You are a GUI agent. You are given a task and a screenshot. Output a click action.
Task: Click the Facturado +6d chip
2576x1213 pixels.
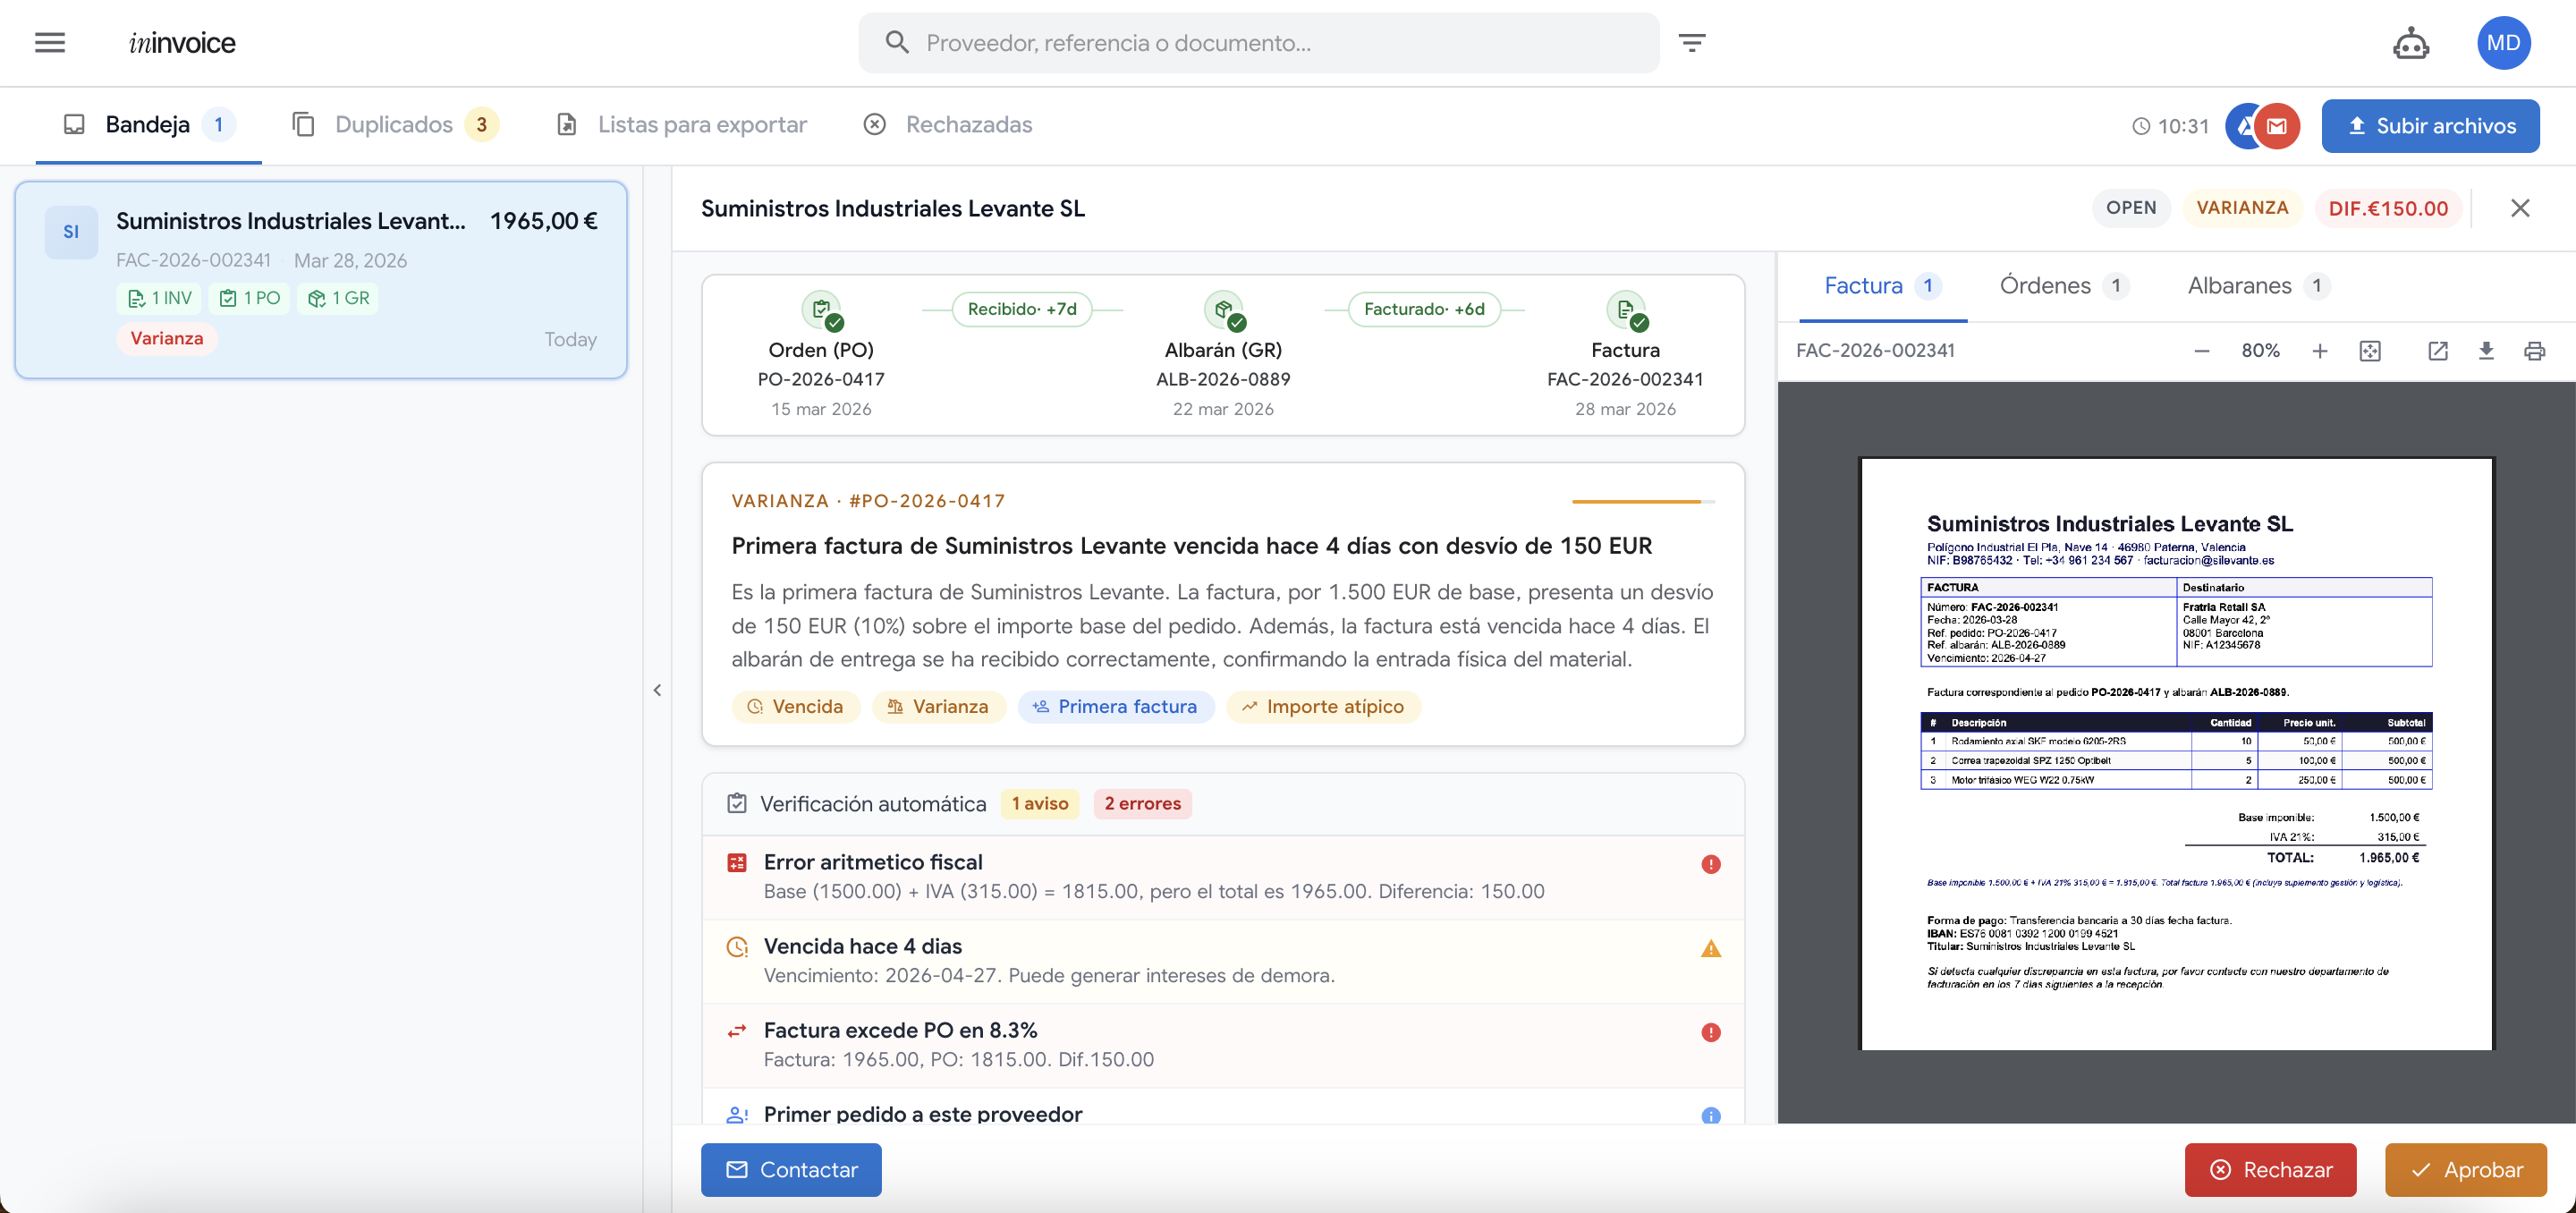coord(1424,310)
